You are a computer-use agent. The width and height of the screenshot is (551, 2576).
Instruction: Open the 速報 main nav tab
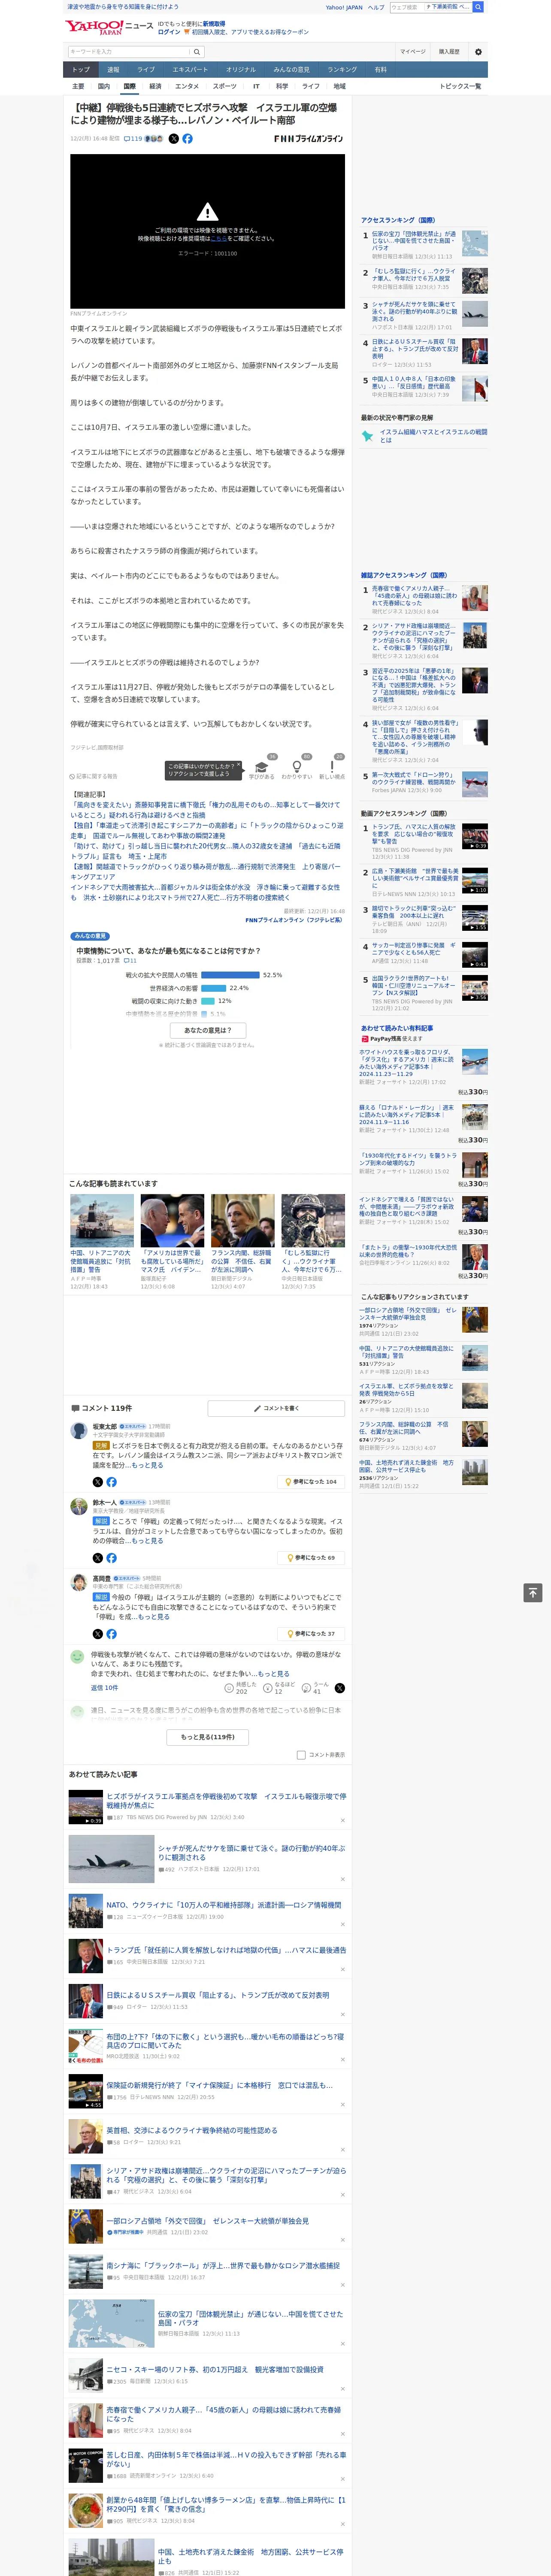(x=113, y=70)
